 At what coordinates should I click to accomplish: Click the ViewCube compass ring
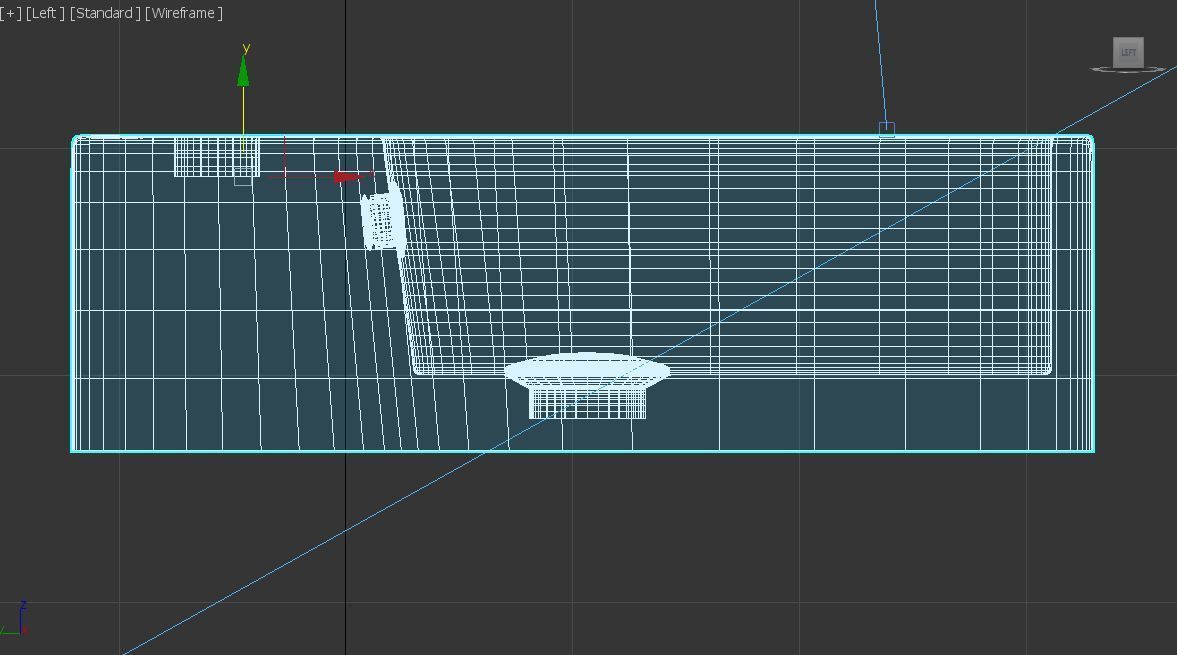(1127, 70)
